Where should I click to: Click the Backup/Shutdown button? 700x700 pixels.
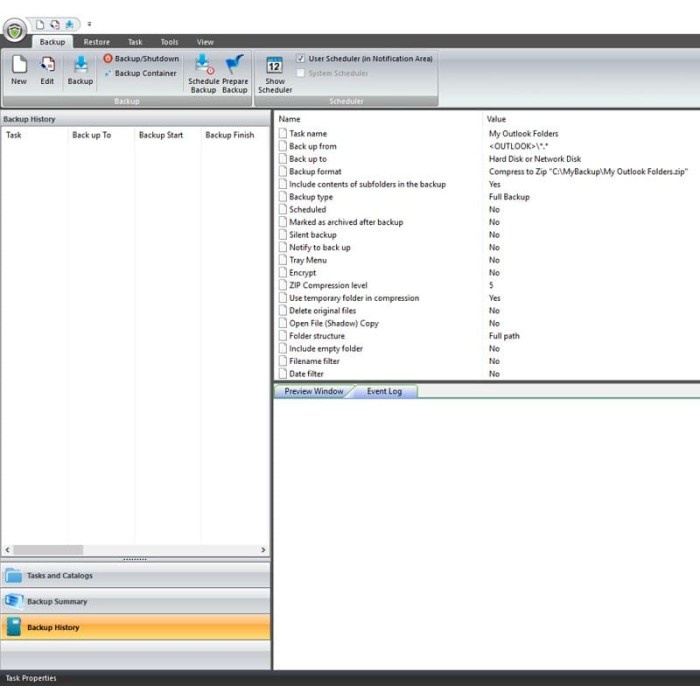click(140, 59)
